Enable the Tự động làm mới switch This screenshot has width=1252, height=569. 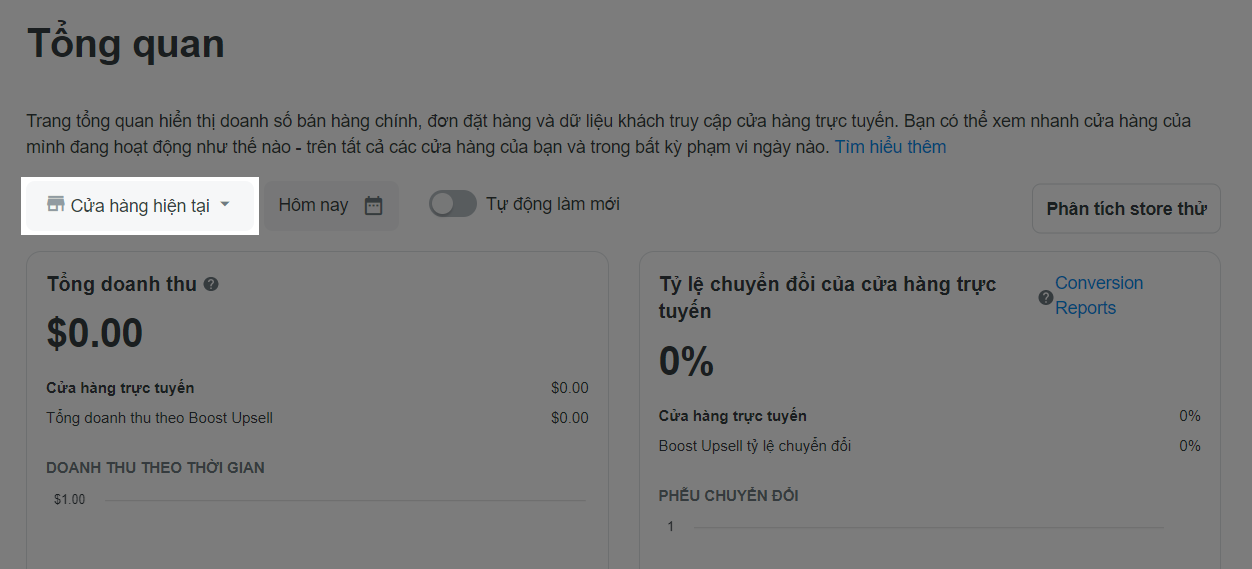(x=453, y=204)
